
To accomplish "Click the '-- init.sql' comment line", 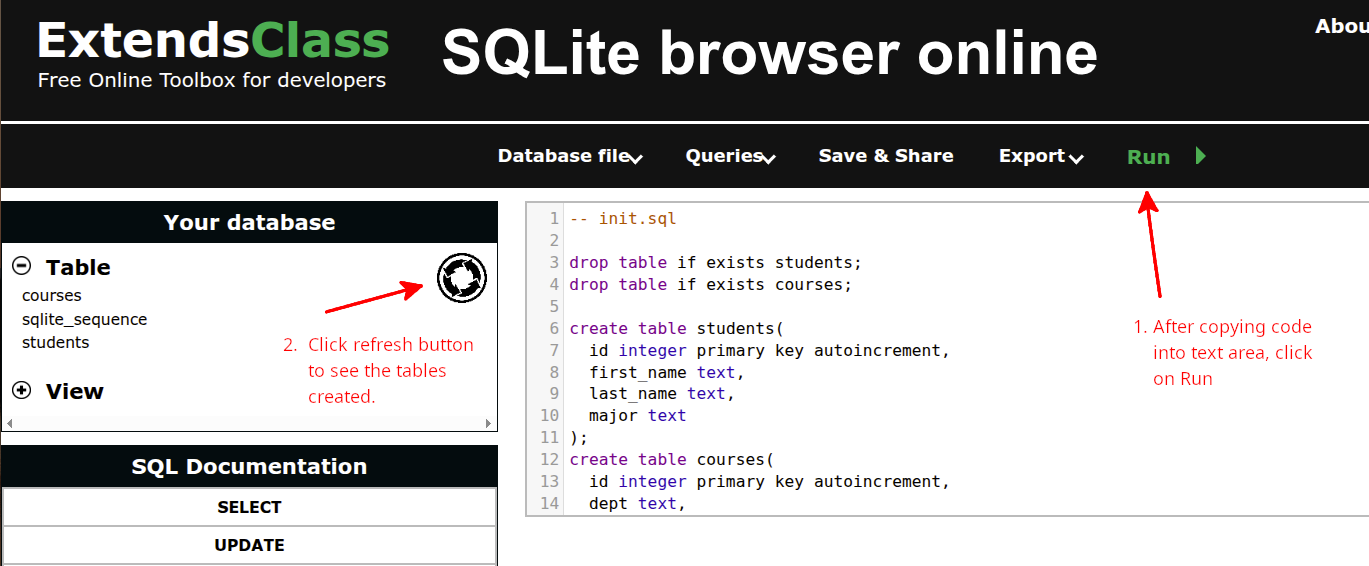I will coord(623,218).
